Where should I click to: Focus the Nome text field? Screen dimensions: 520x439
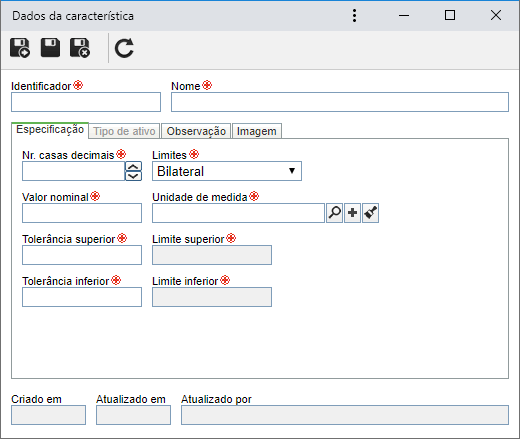340,102
